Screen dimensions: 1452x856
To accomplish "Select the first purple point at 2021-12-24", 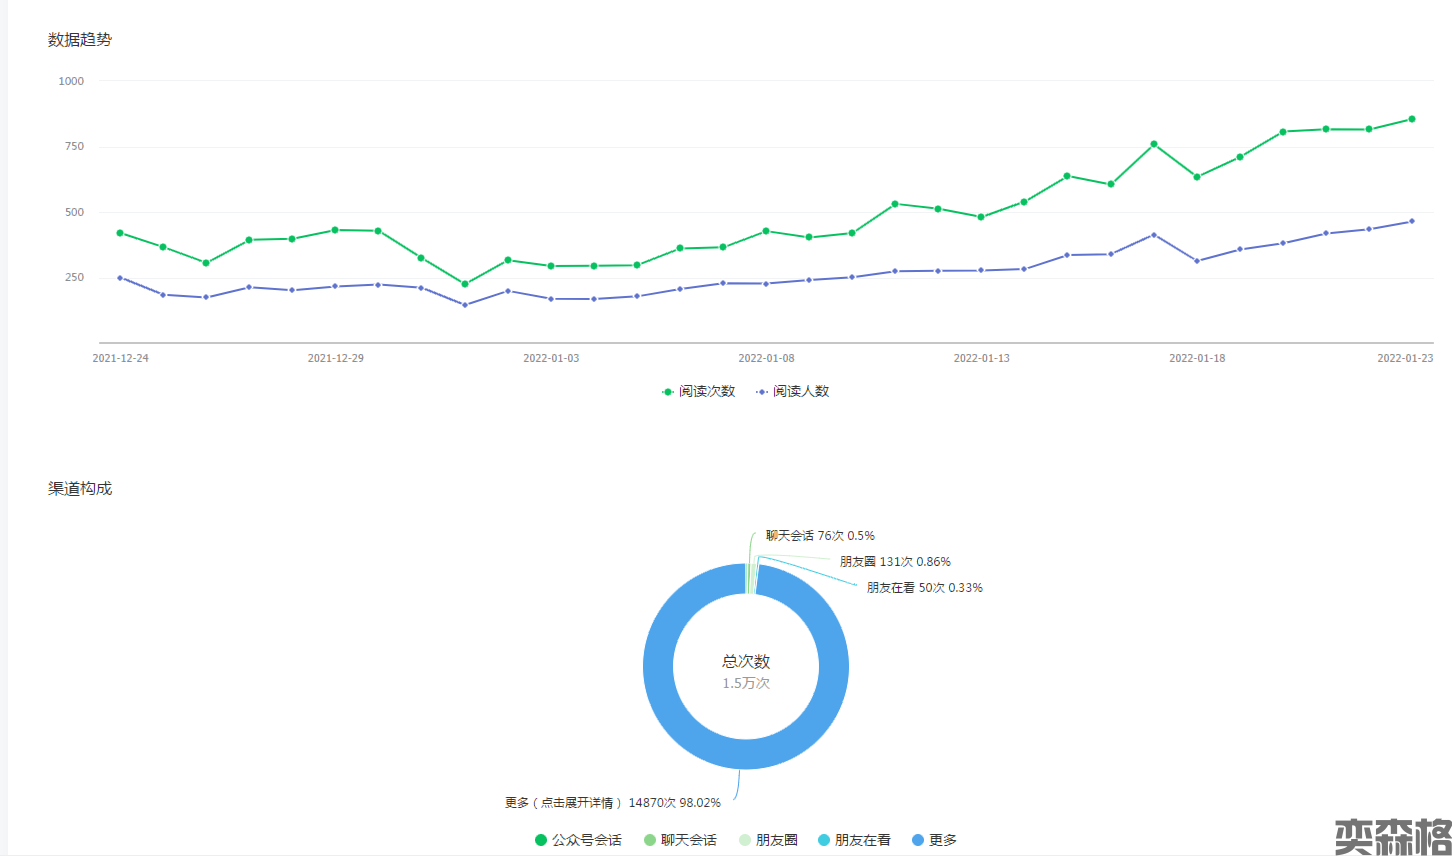I will 120,278.
